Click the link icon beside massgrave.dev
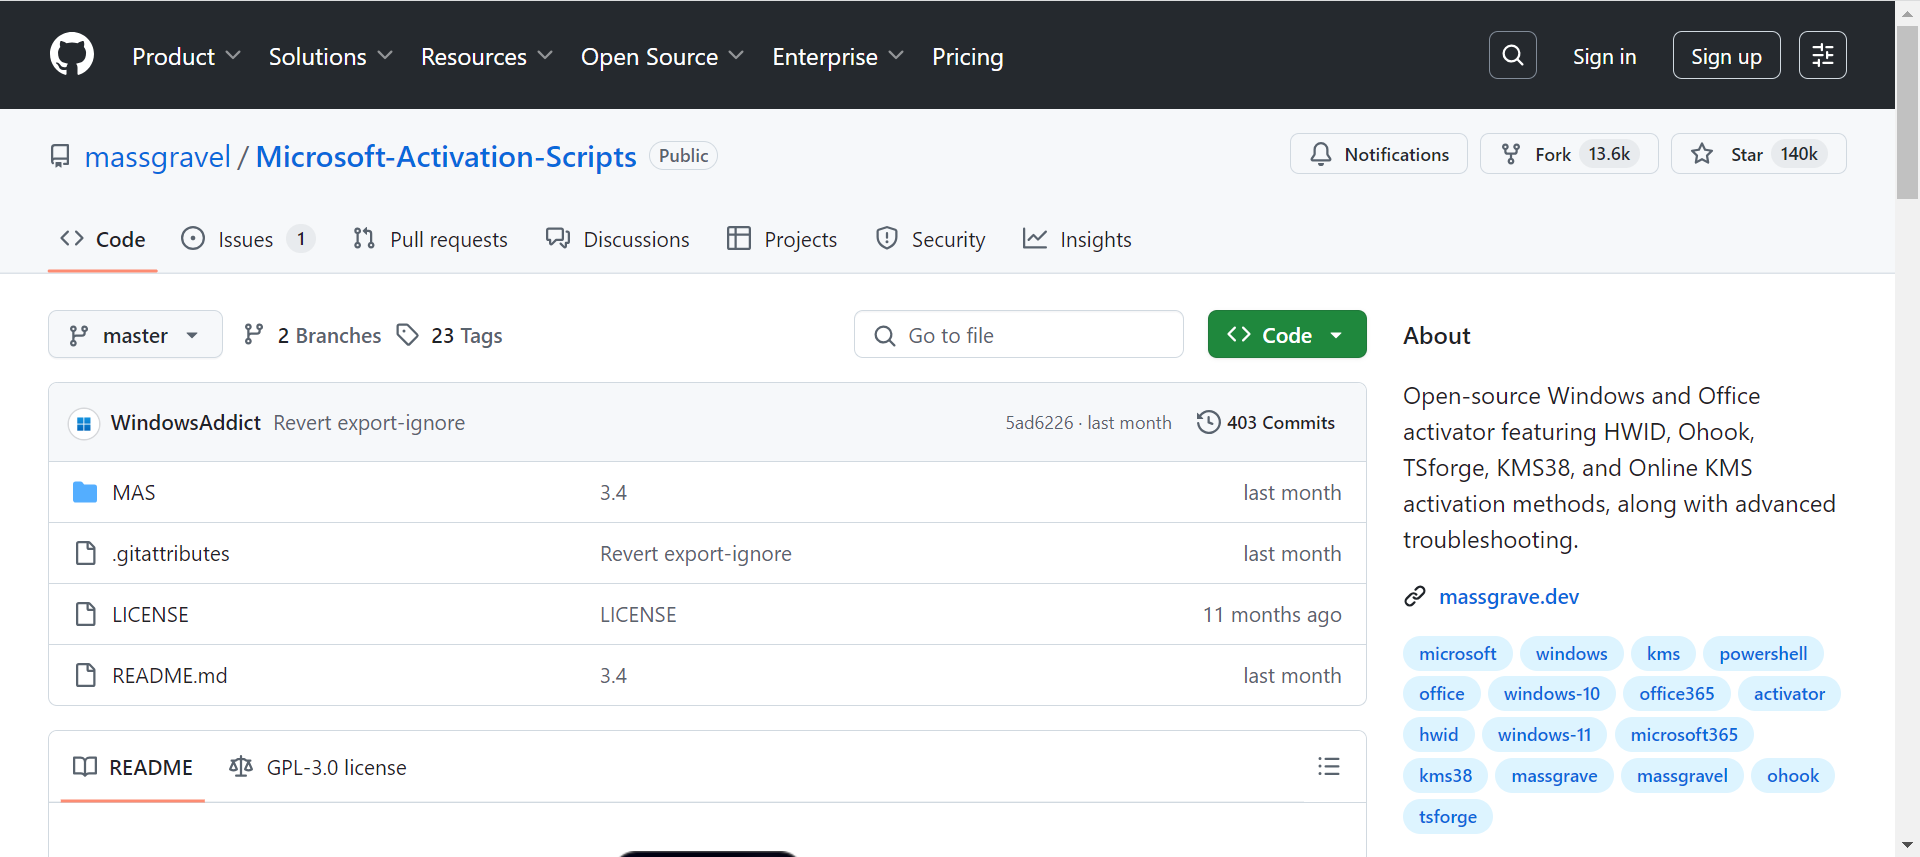This screenshot has width=1920, height=857. (1415, 597)
